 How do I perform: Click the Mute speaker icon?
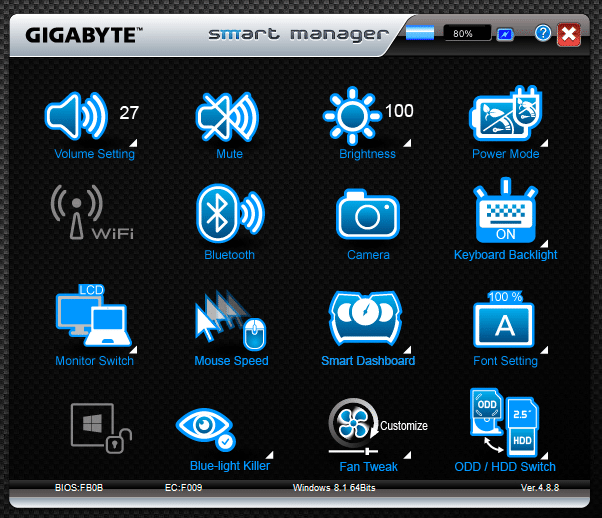(x=227, y=117)
